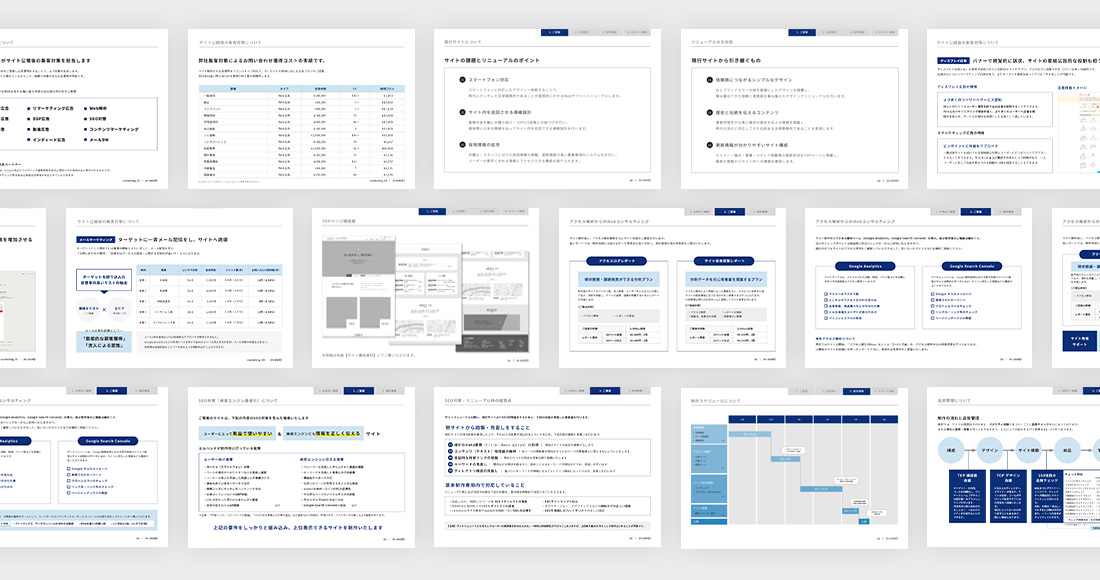1100x580 pixels.
Task: Click the 更新情報が分かりやすいサイト構成 heading
Action: coord(751,145)
